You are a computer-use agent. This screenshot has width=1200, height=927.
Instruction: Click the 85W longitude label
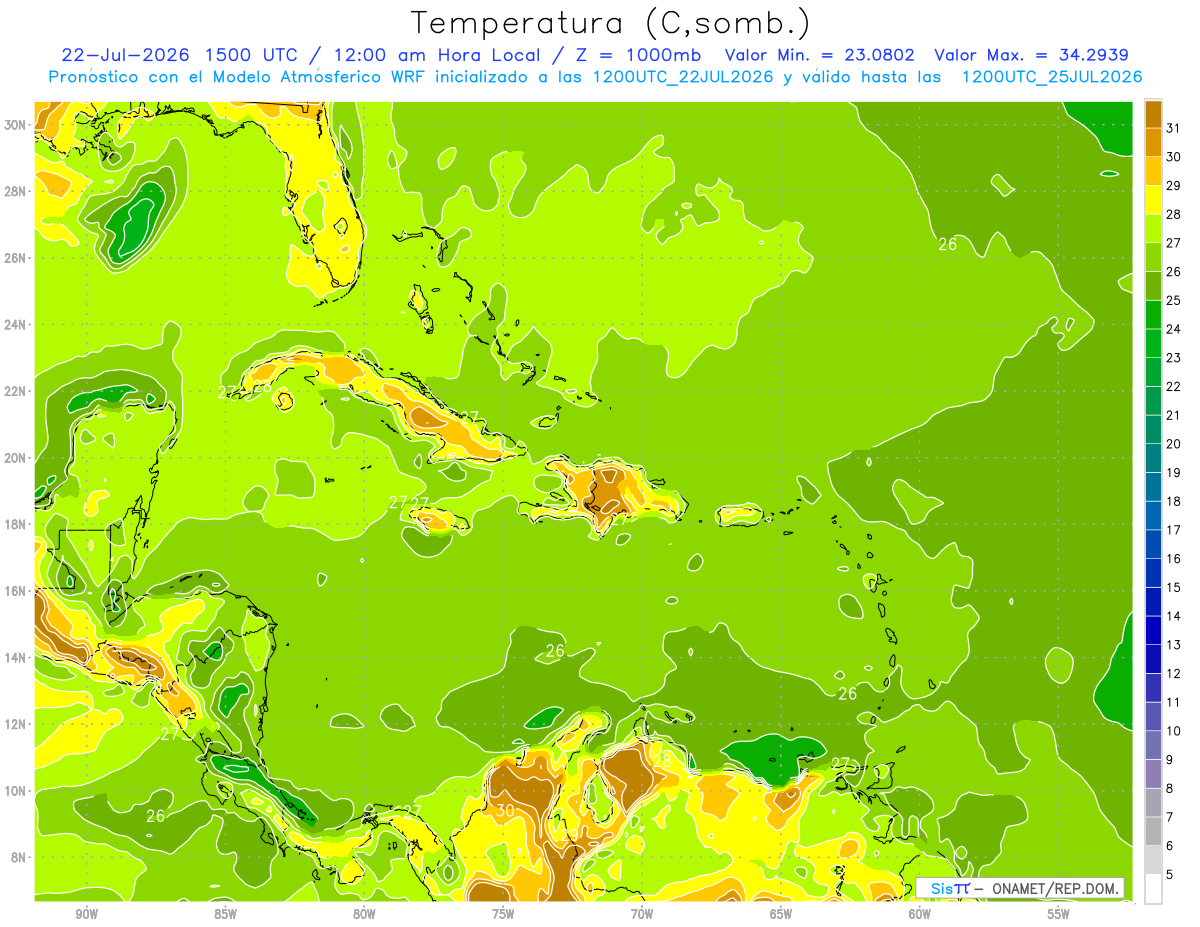pyautogui.click(x=225, y=915)
